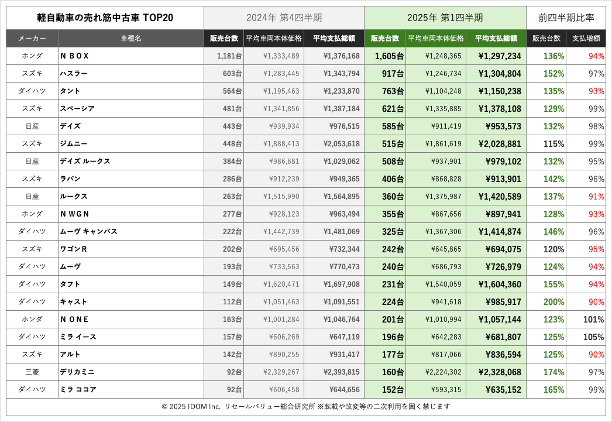
Task: Select the model name 'N BOX'
Action: point(75,56)
